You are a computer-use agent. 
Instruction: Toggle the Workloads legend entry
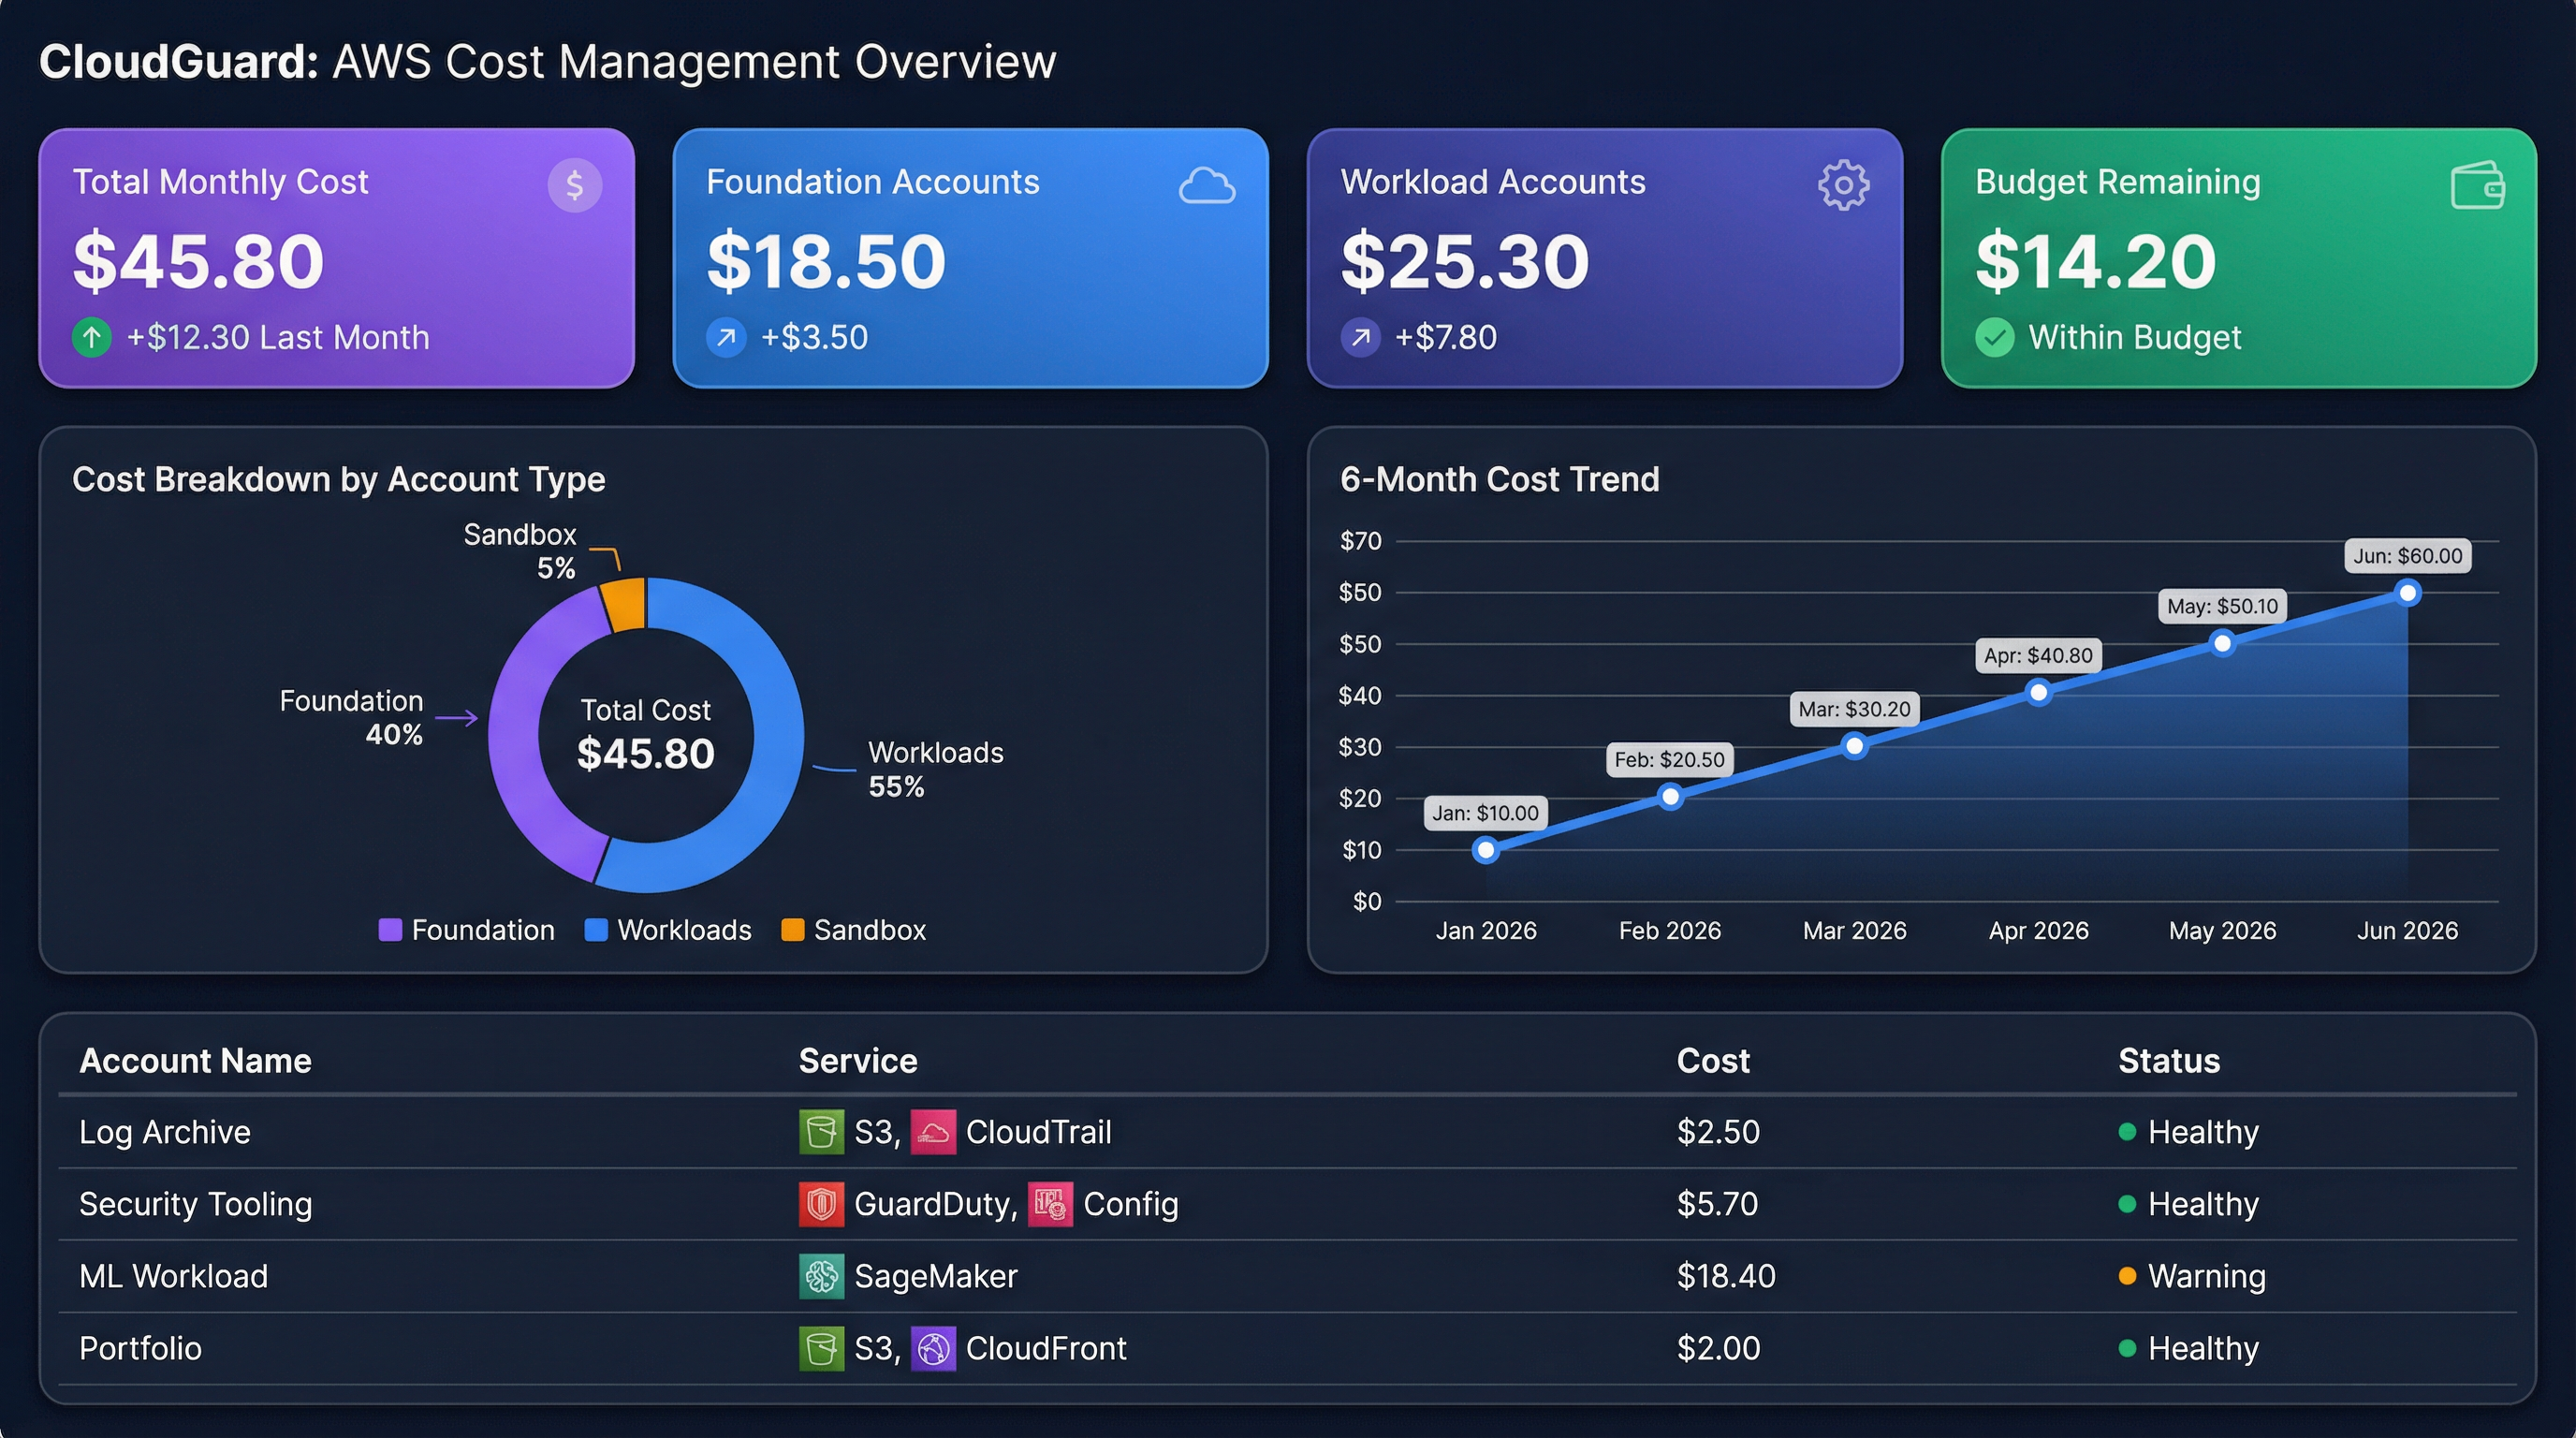(x=668, y=929)
